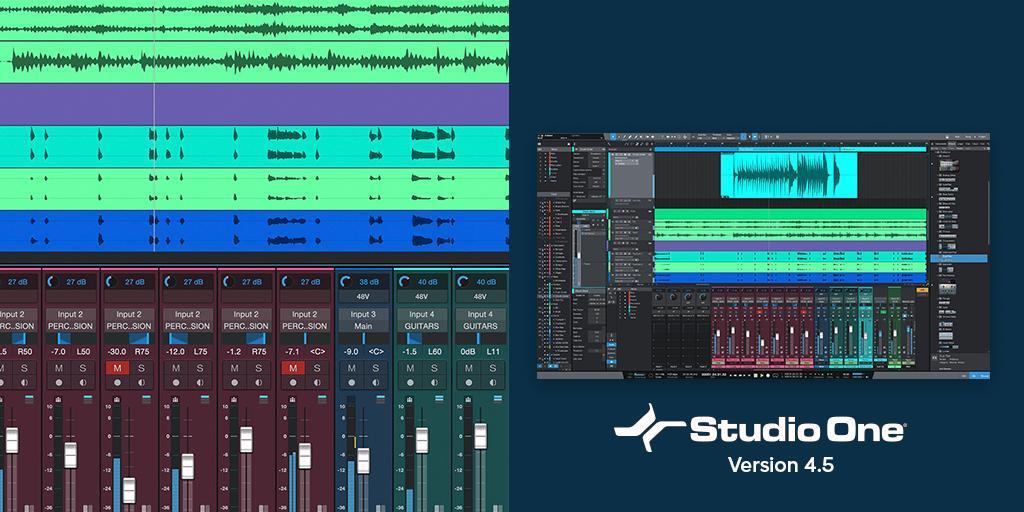Mute the -7.0 L50 percussion channel

(x=59, y=368)
